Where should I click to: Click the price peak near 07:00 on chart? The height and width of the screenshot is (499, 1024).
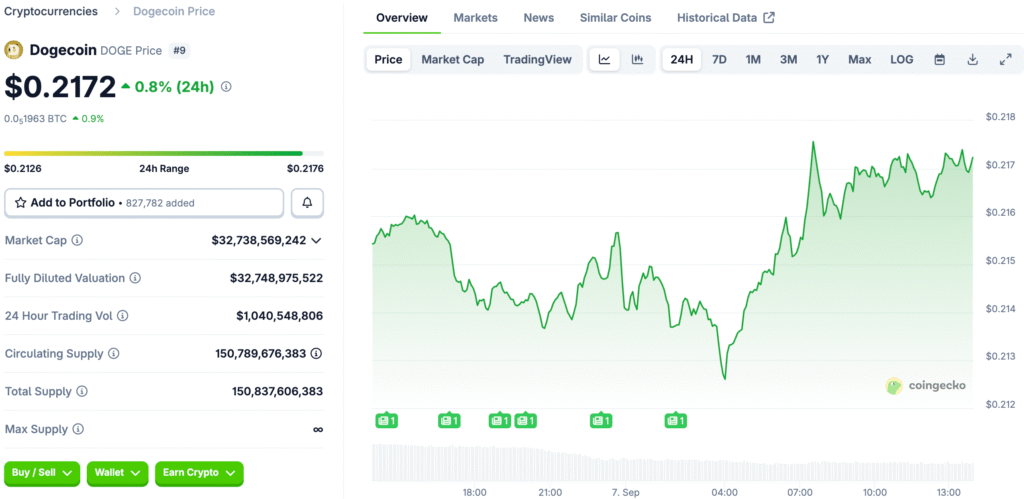[x=813, y=142]
